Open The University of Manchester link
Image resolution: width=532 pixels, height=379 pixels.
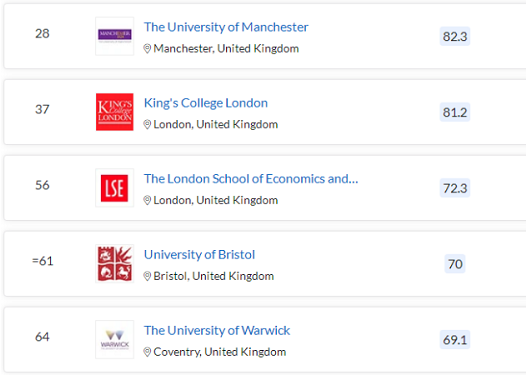coord(226,27)
